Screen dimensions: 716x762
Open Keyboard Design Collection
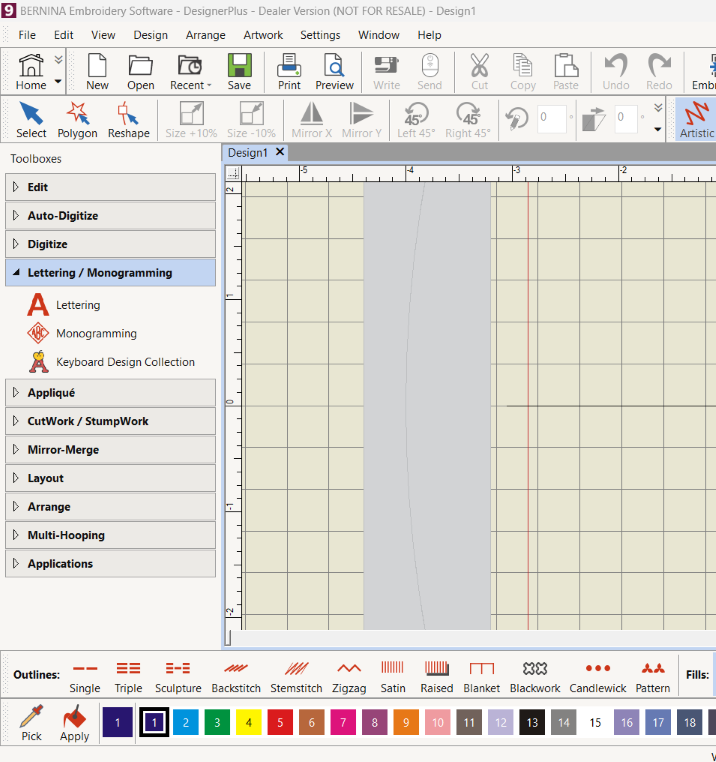pyautogui.click(x=125, y=362)
